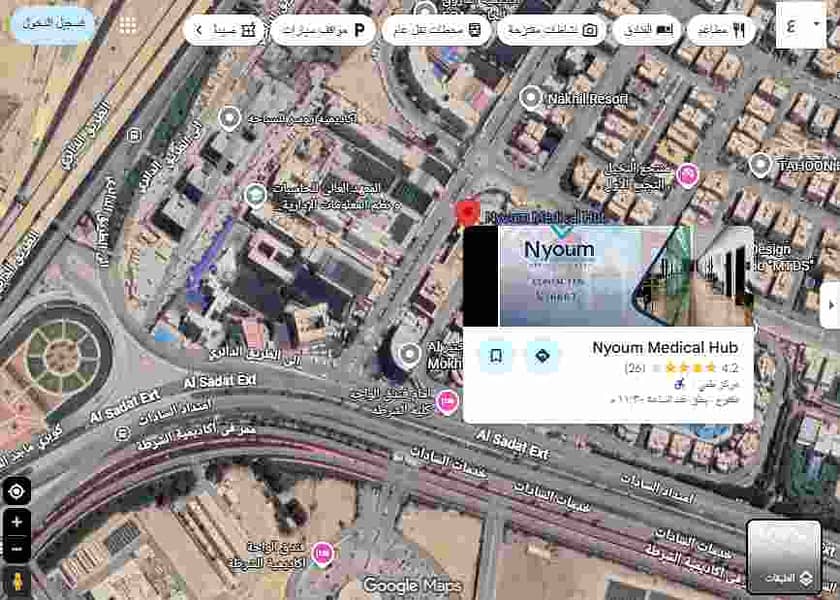Collapse the side panel arrow at right edge
Screen dimensions: 840x600
click(830, 305)
